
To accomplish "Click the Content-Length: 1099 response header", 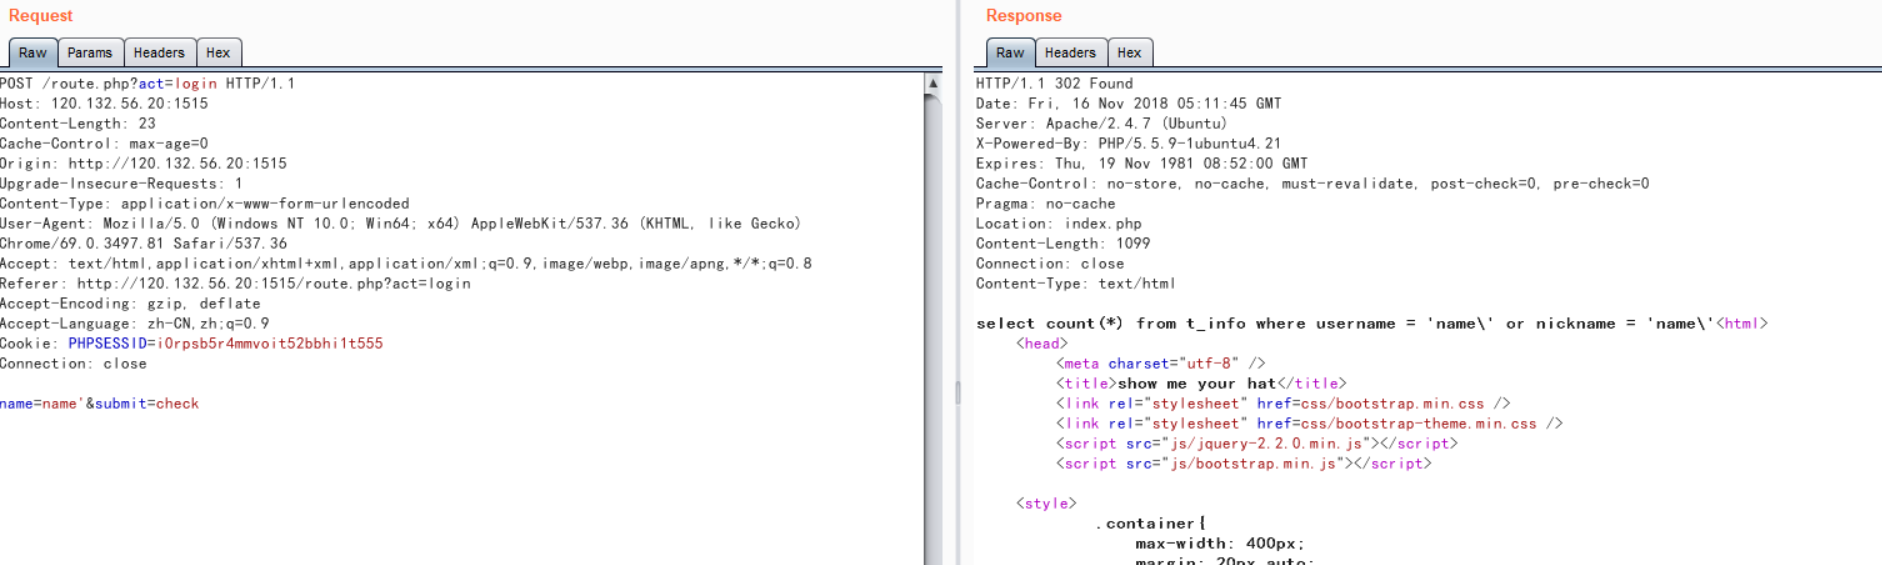I will pos(1064,244).
